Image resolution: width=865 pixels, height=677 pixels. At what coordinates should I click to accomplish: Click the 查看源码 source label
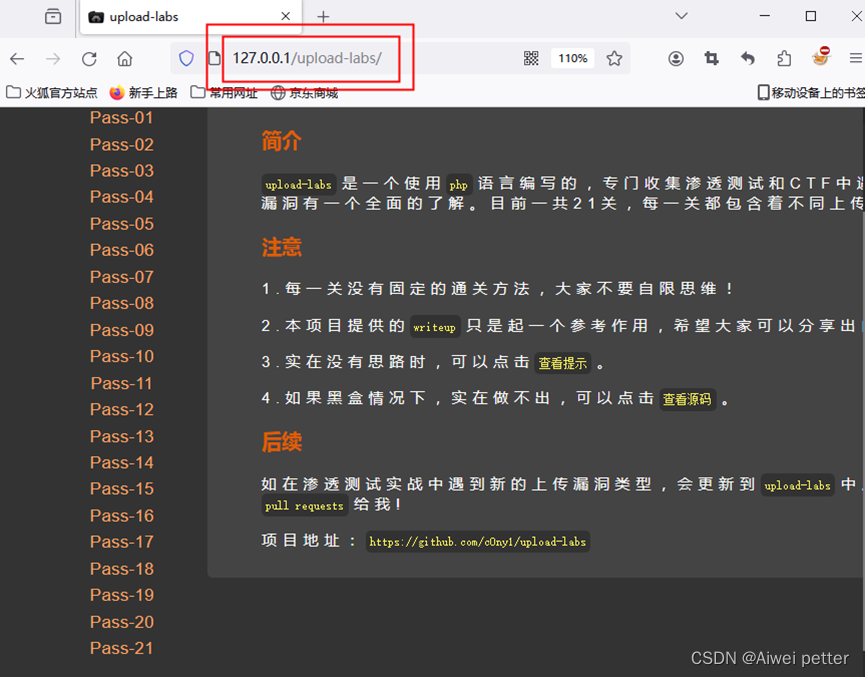687,399
